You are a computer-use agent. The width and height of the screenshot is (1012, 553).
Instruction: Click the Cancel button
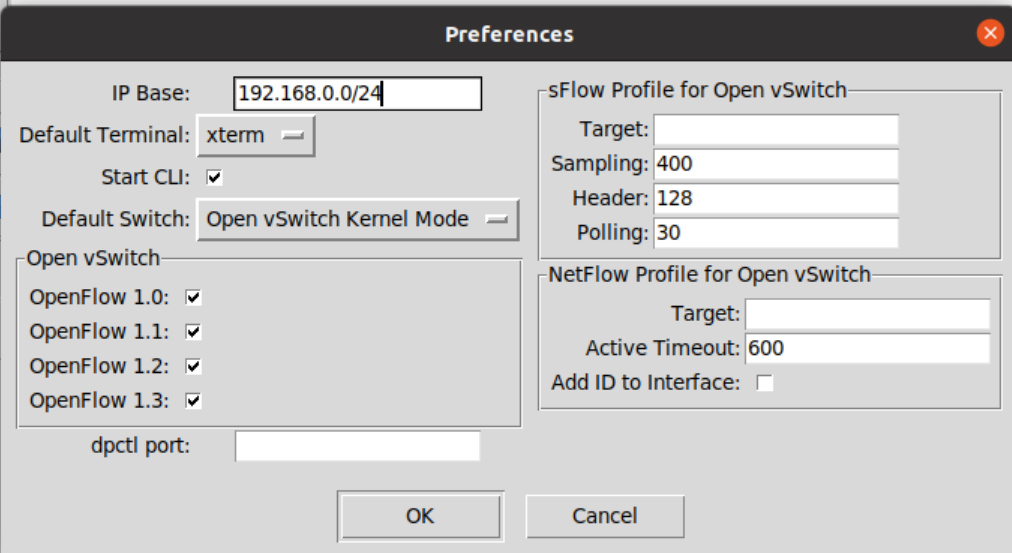(605, 516)
